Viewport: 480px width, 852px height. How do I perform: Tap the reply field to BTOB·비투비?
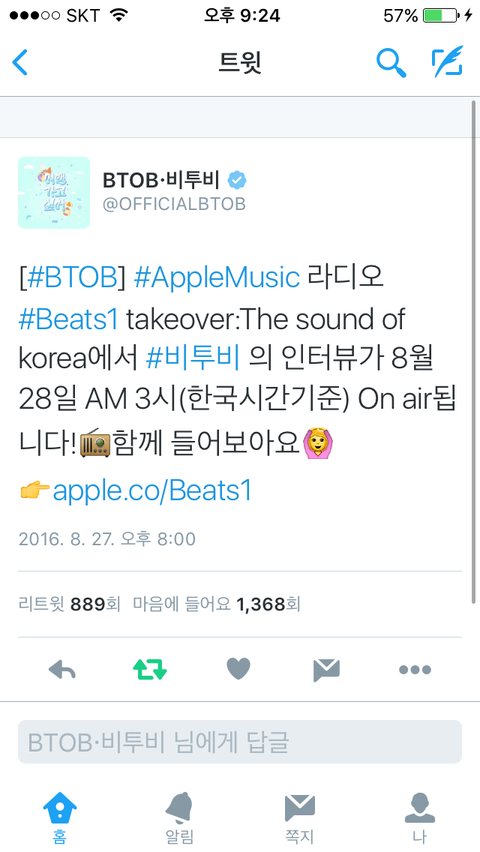point(240,742)
